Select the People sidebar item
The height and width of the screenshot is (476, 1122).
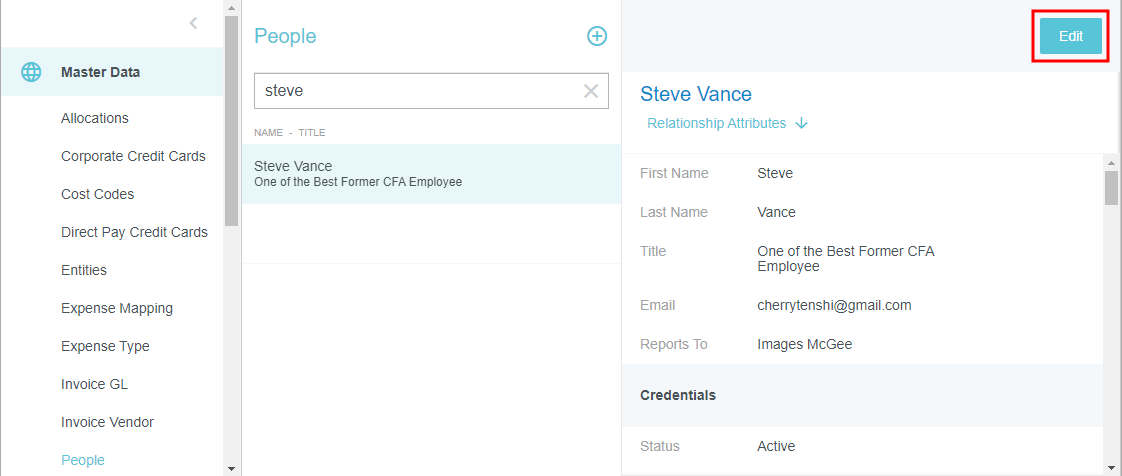(83, 460)
